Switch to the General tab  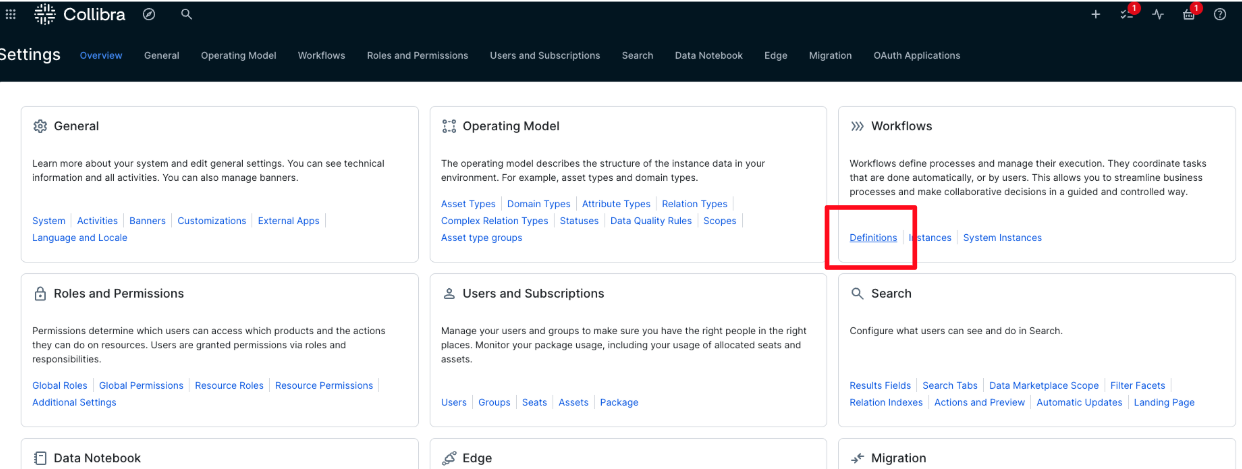(x=161, y=56)
